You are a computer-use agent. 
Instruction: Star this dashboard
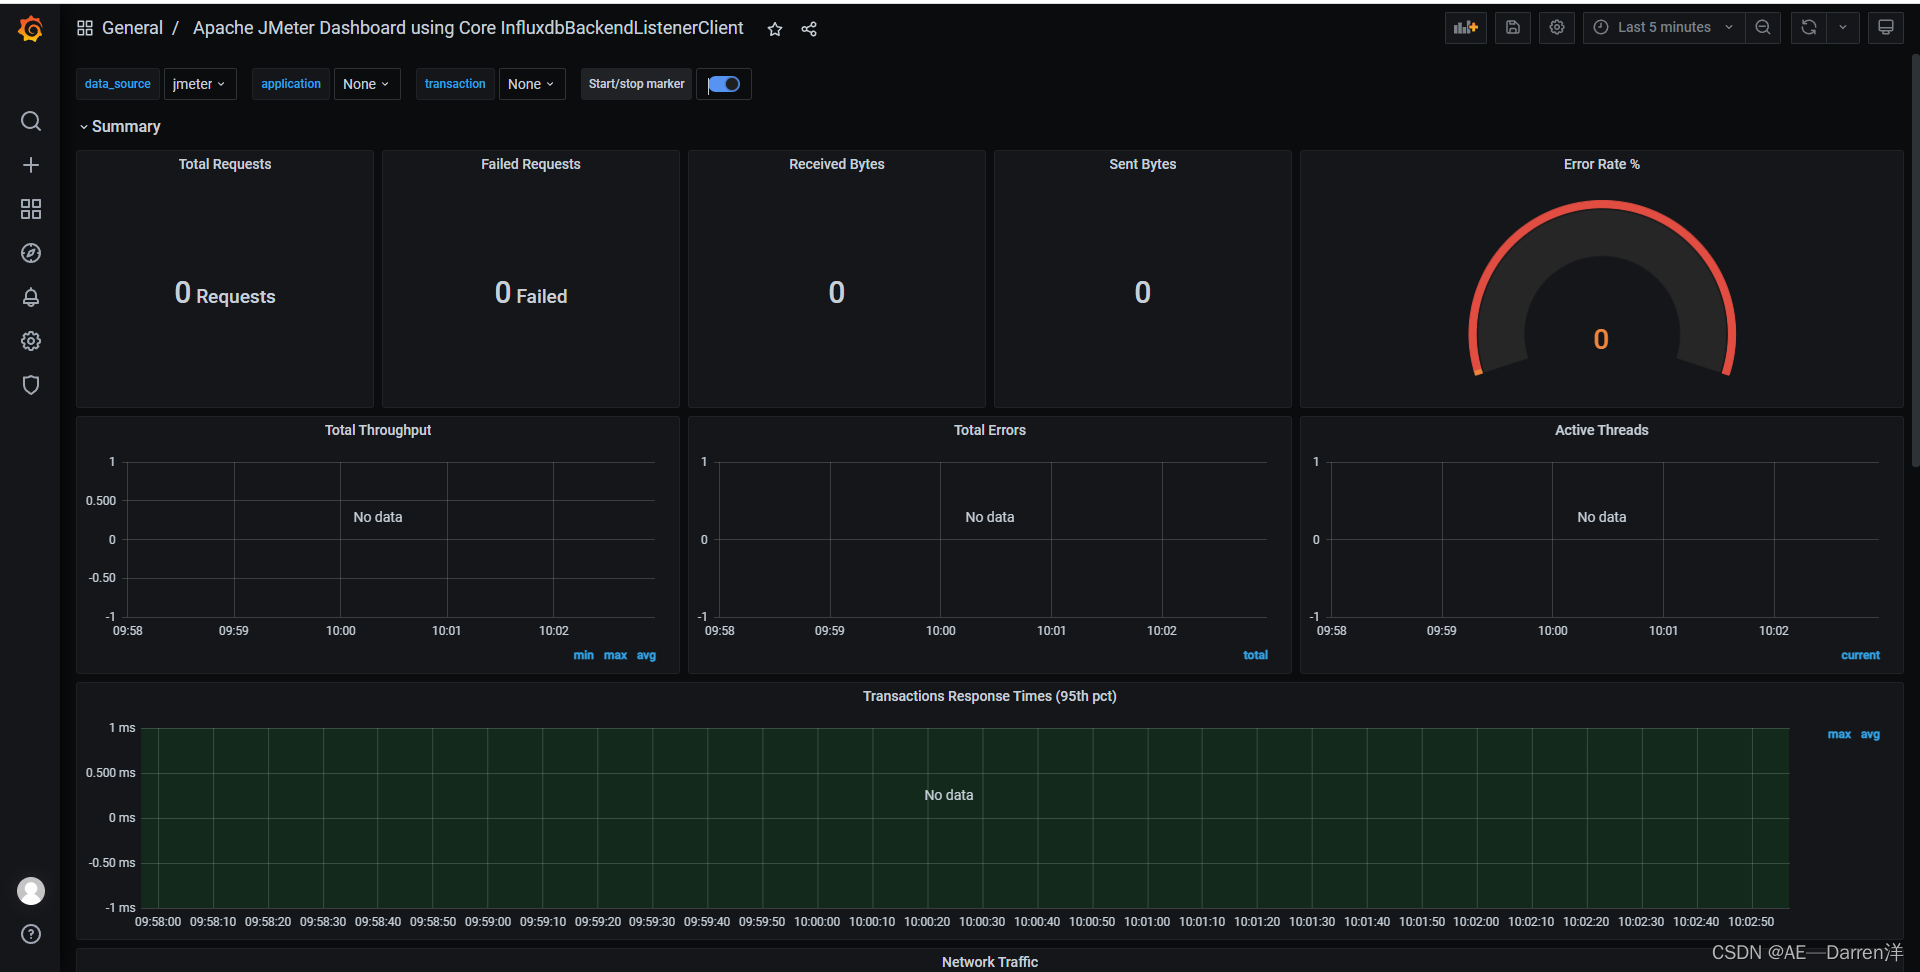coord(775,29)
